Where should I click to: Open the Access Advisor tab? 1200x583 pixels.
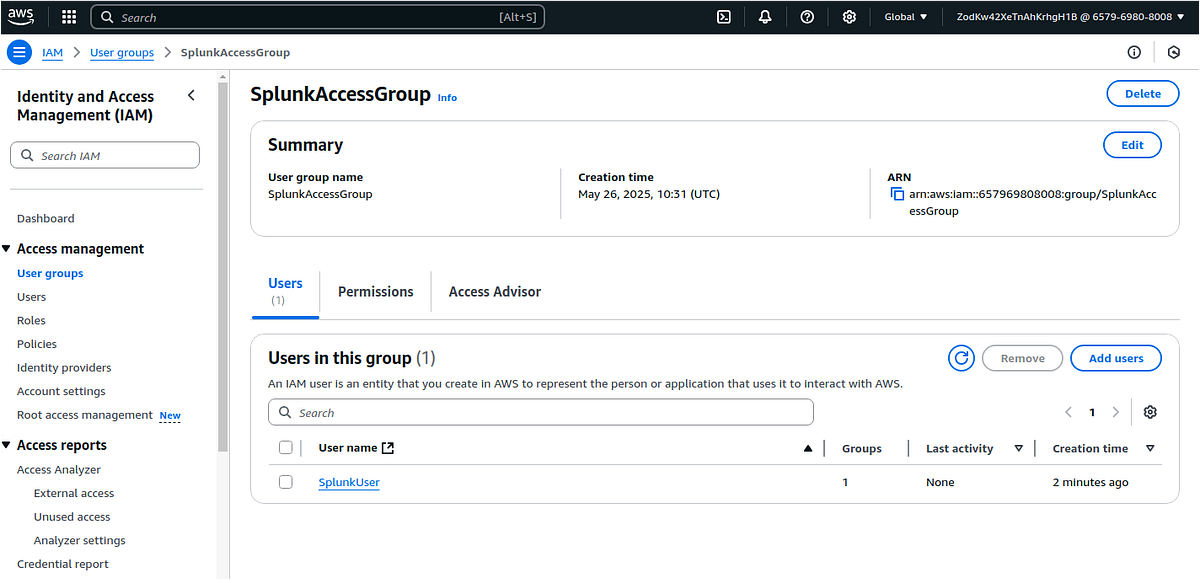494,291
